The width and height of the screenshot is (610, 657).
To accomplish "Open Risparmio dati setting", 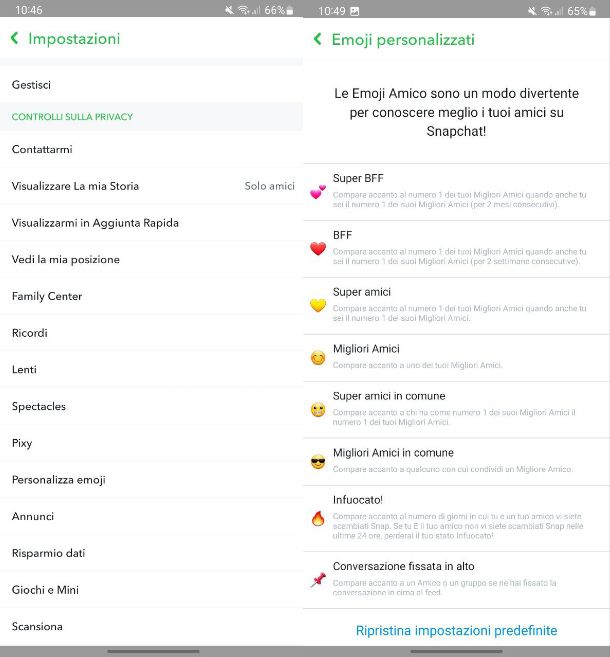I will (x=151, y=553).
